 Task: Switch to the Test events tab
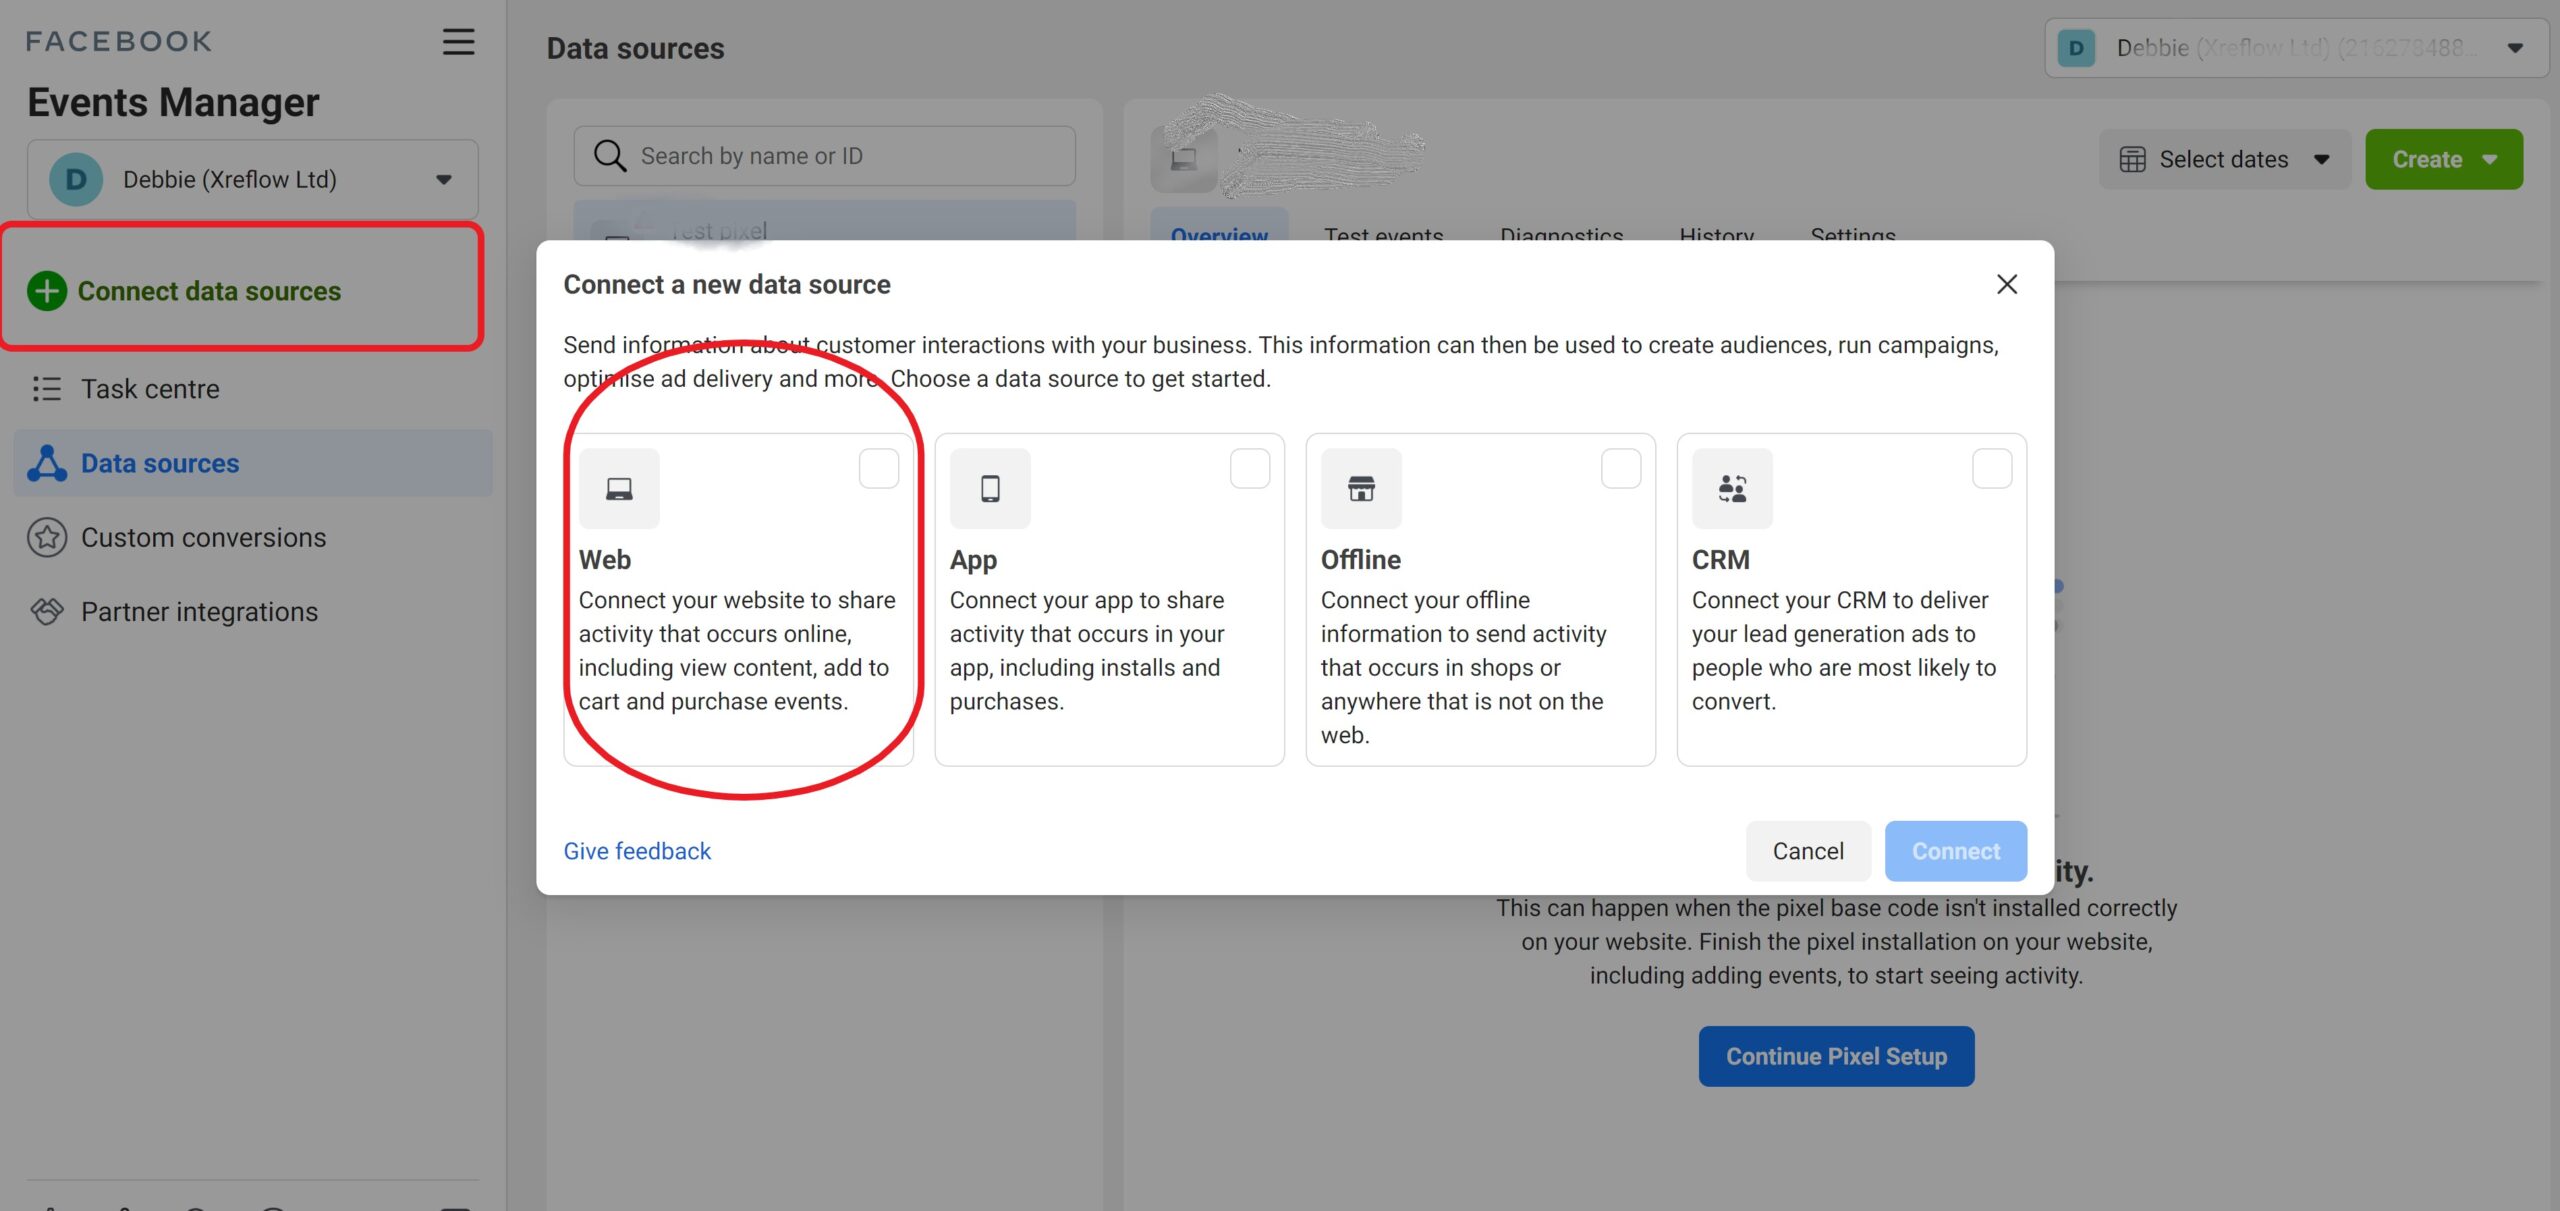coord(1384,234)
